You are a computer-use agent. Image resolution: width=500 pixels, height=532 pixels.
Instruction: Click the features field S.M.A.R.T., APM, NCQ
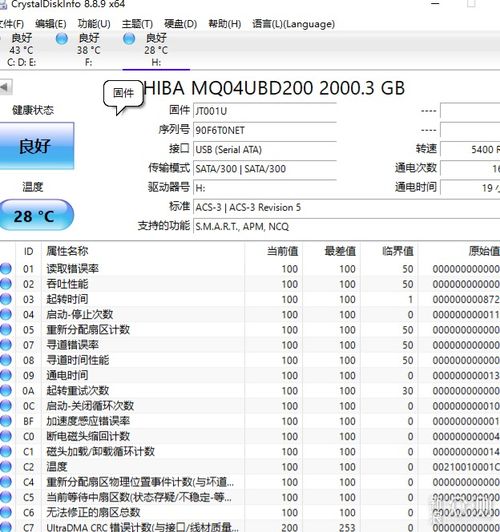click(x=346, y=226)
